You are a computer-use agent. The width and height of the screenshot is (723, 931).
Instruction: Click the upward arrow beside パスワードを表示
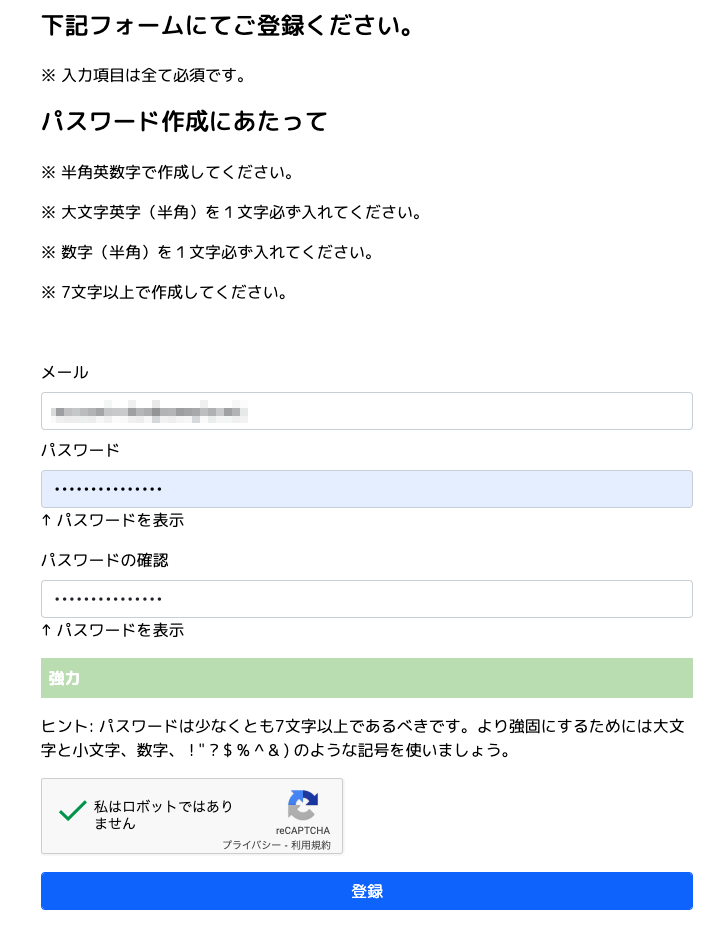(x=48, y=520)
